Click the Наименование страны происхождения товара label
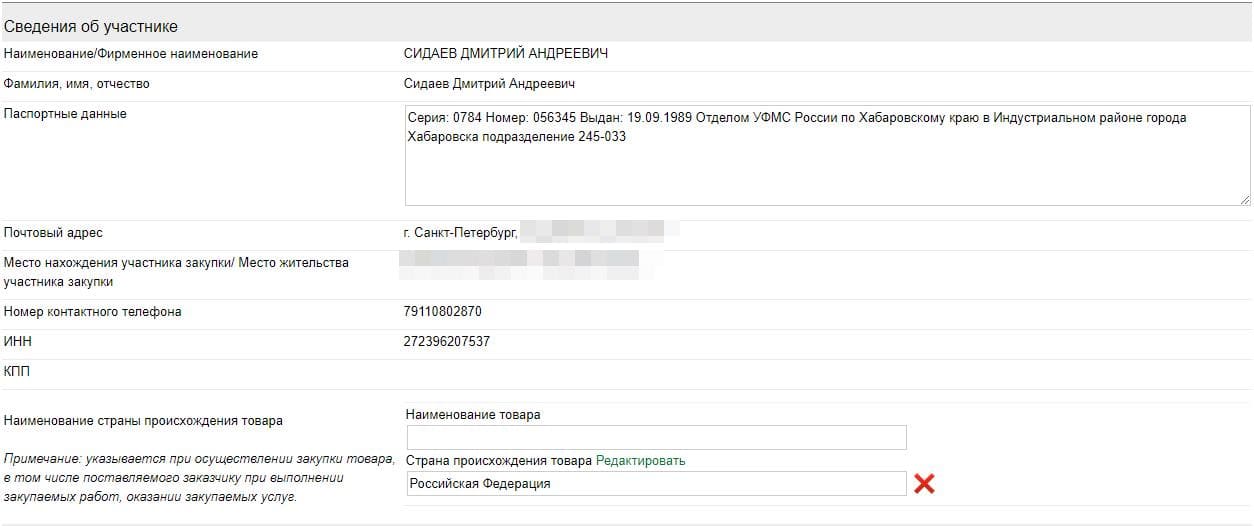Screen dimensions: 1254x526 tap(143, 421)
